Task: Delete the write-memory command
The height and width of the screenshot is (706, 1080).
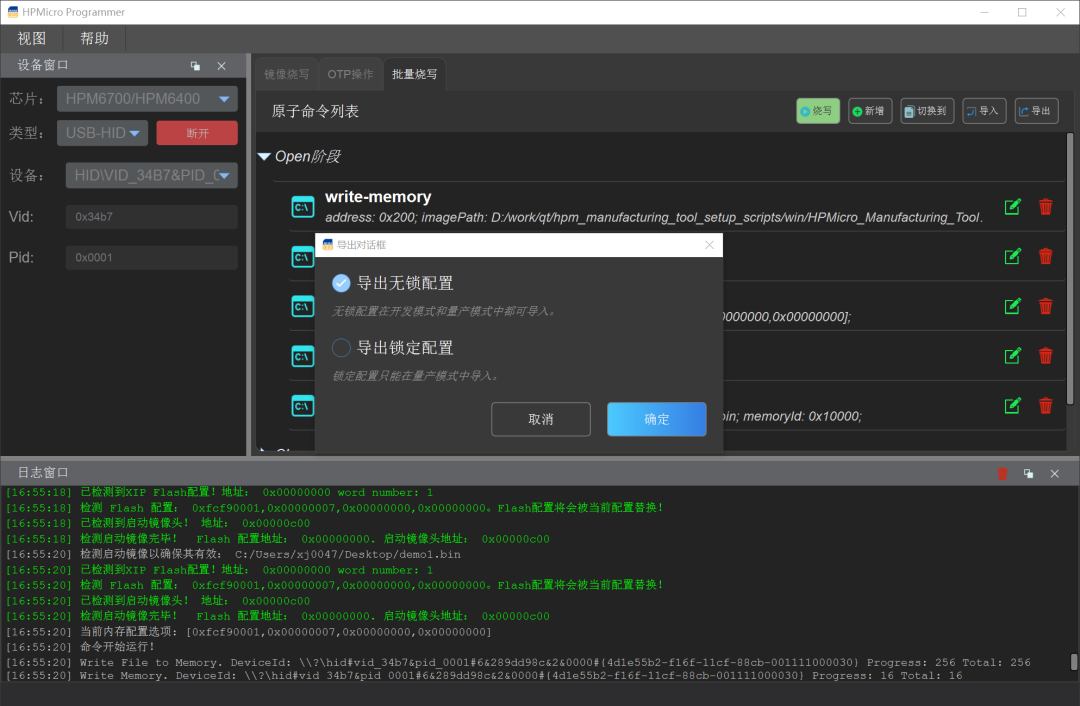Action: click(x=1046, y=207)
